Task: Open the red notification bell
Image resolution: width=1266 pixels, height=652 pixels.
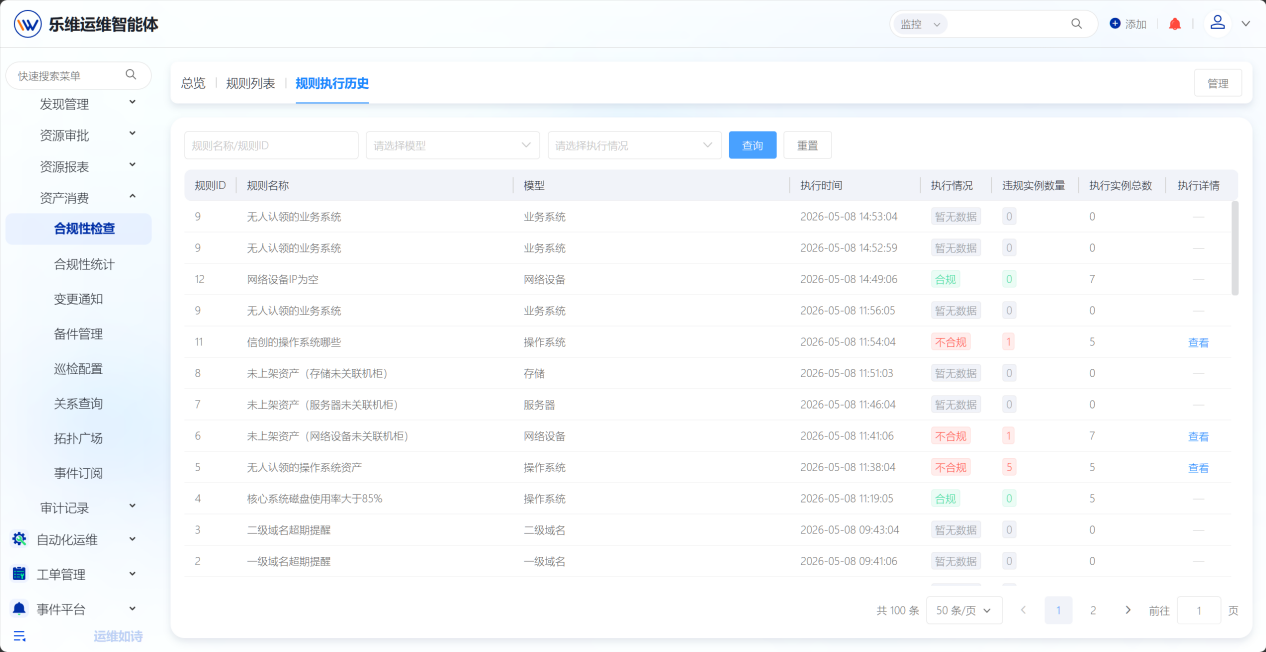Action: pos(1175,24)
